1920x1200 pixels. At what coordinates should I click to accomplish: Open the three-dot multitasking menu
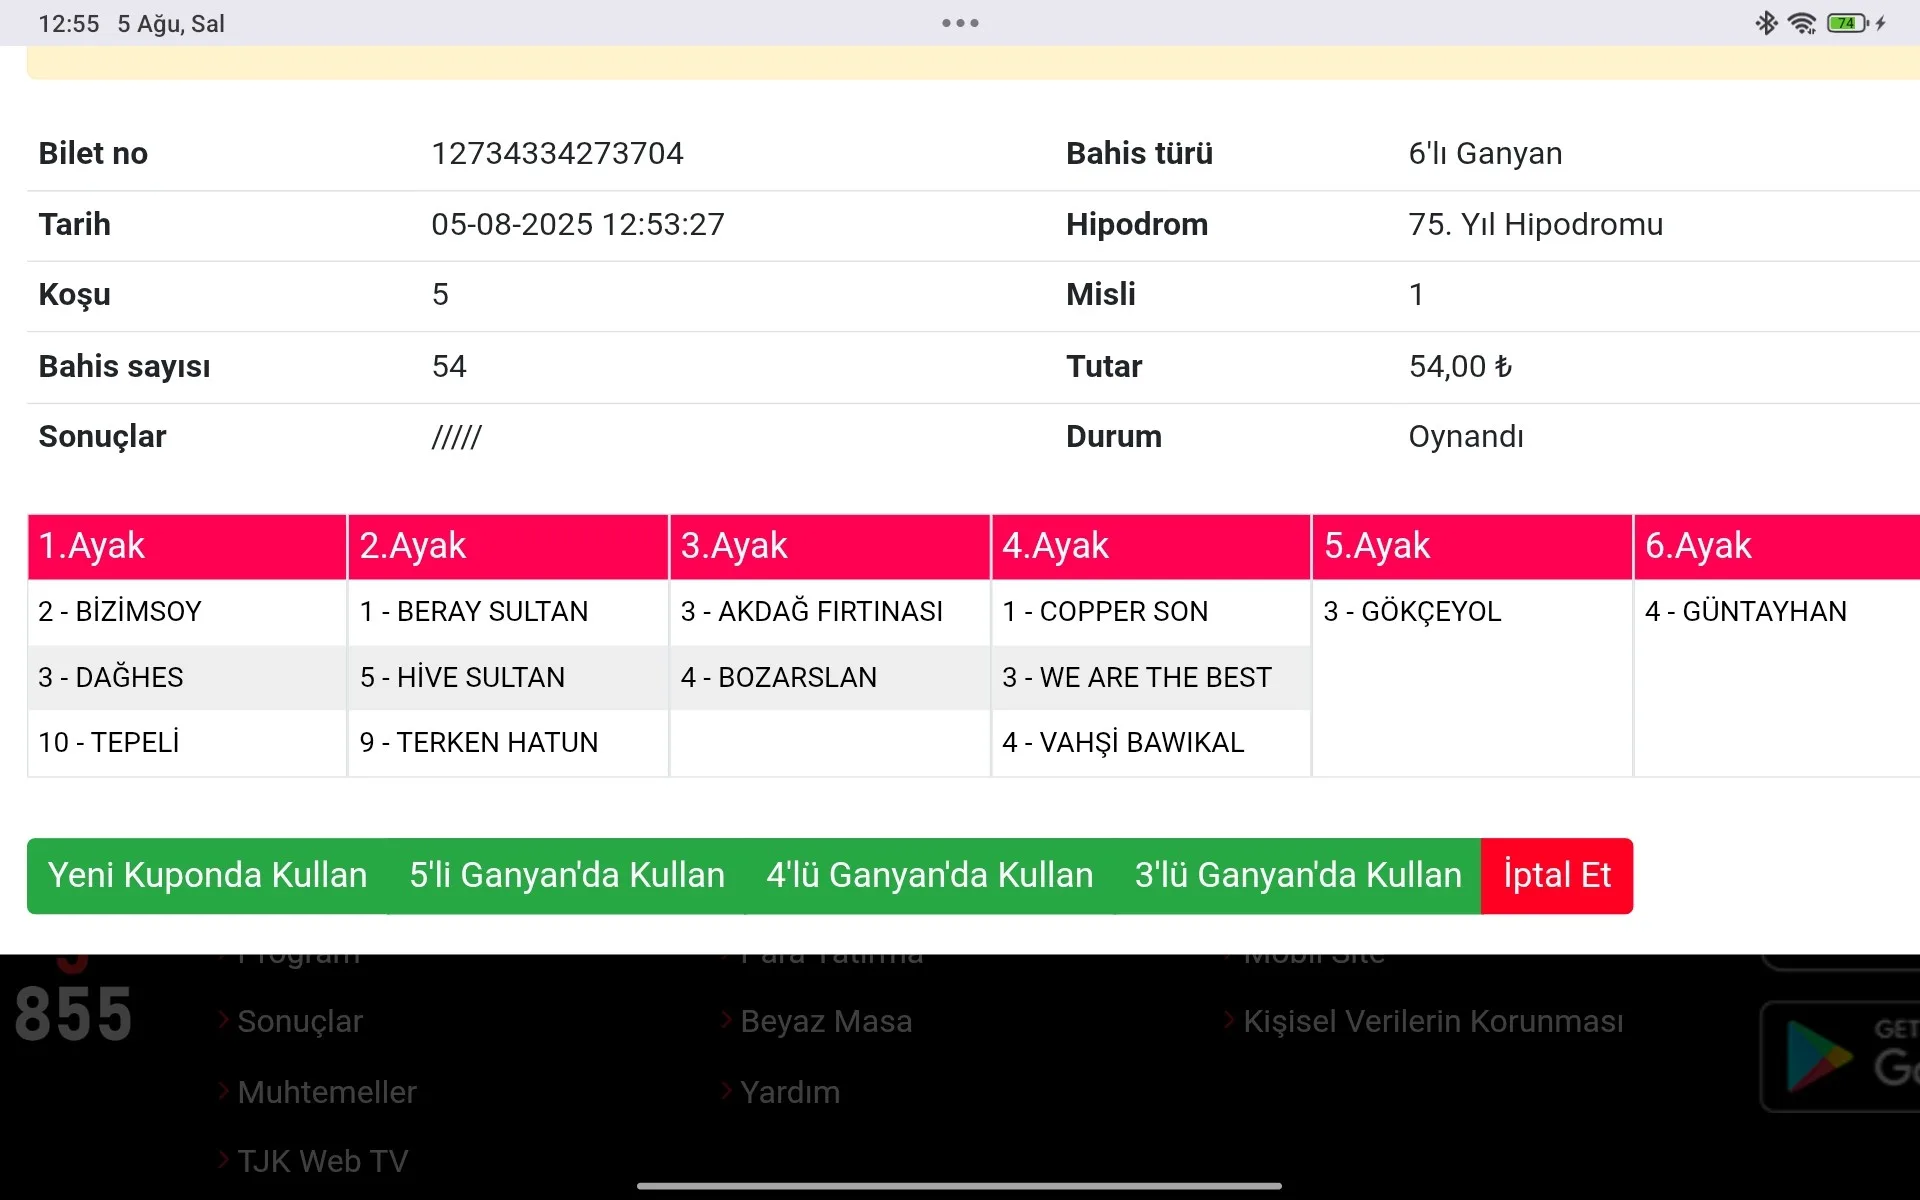tap(960, 23)
